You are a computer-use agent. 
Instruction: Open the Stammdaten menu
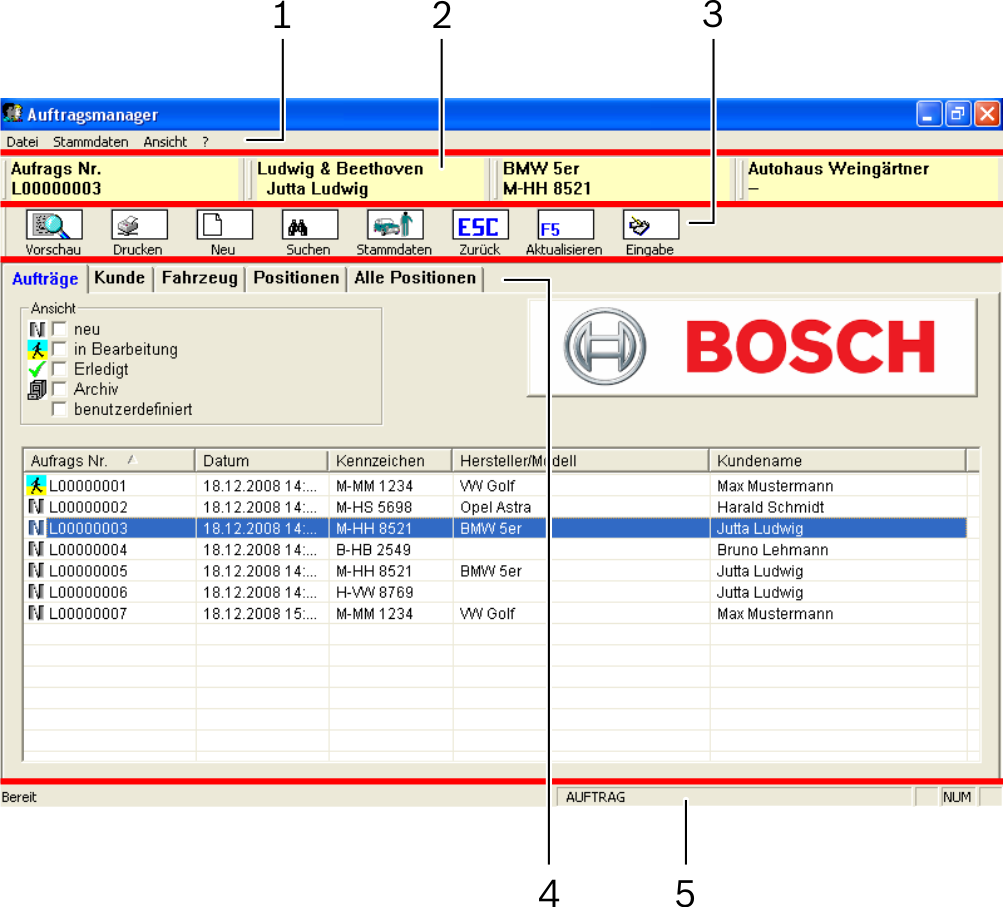click(90, 142)
